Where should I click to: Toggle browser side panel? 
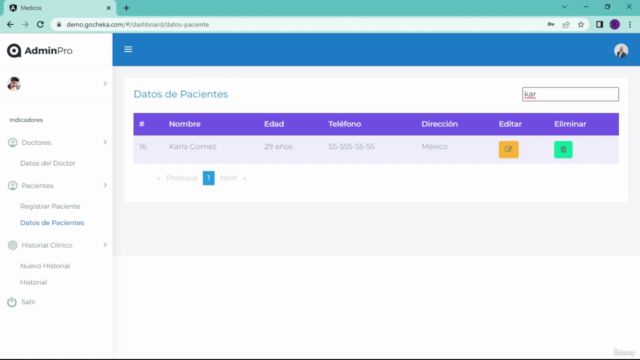pyautogui.click(x=599, y=24)
